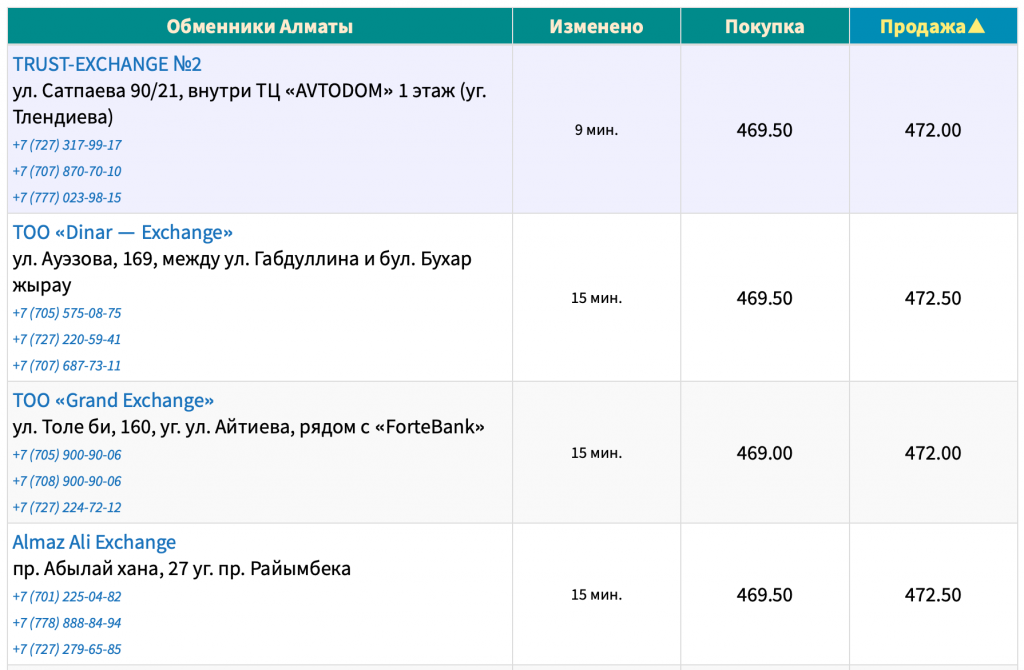Sort by Изменено column header
Viewport: 1024px width, 670px height.
(x=596, y=26)
